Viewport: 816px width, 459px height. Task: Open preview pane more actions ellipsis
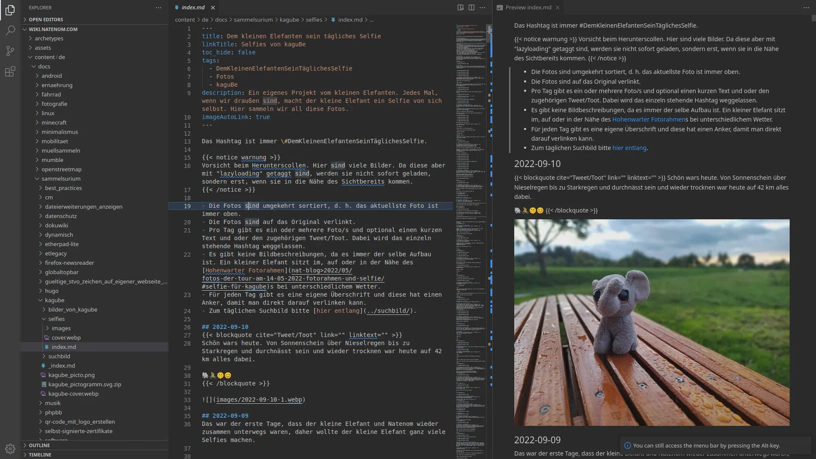tap(806, 8)
